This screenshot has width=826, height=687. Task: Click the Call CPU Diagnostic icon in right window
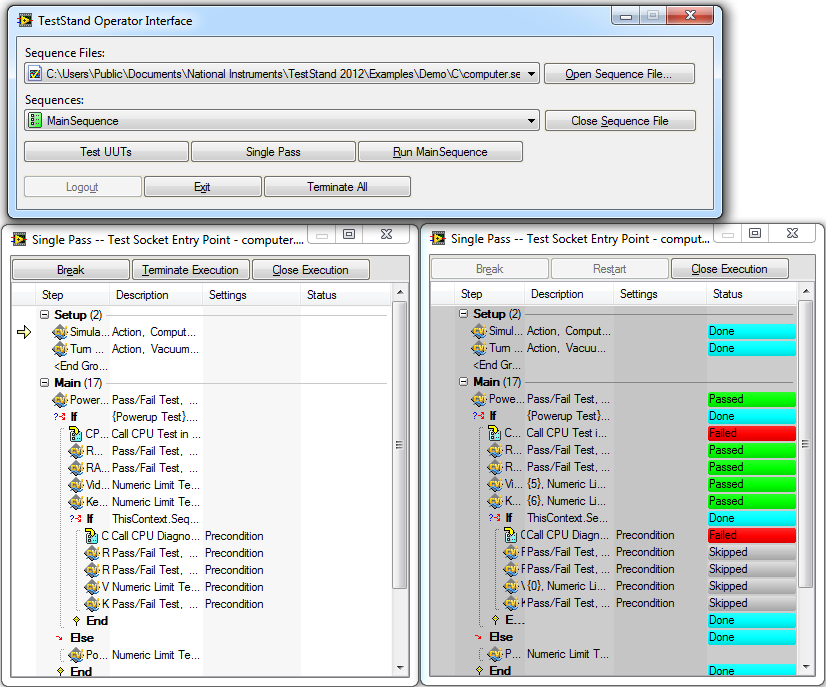click(x=513, y=535)
